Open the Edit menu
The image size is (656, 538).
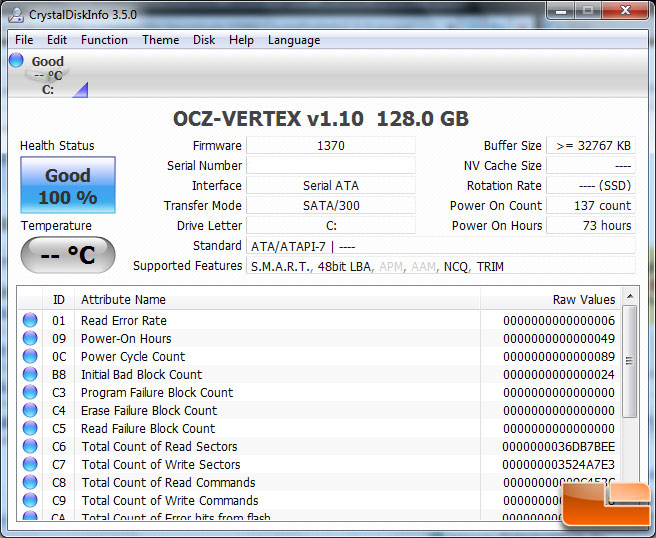pyautogui.click(x=57, y=40)
